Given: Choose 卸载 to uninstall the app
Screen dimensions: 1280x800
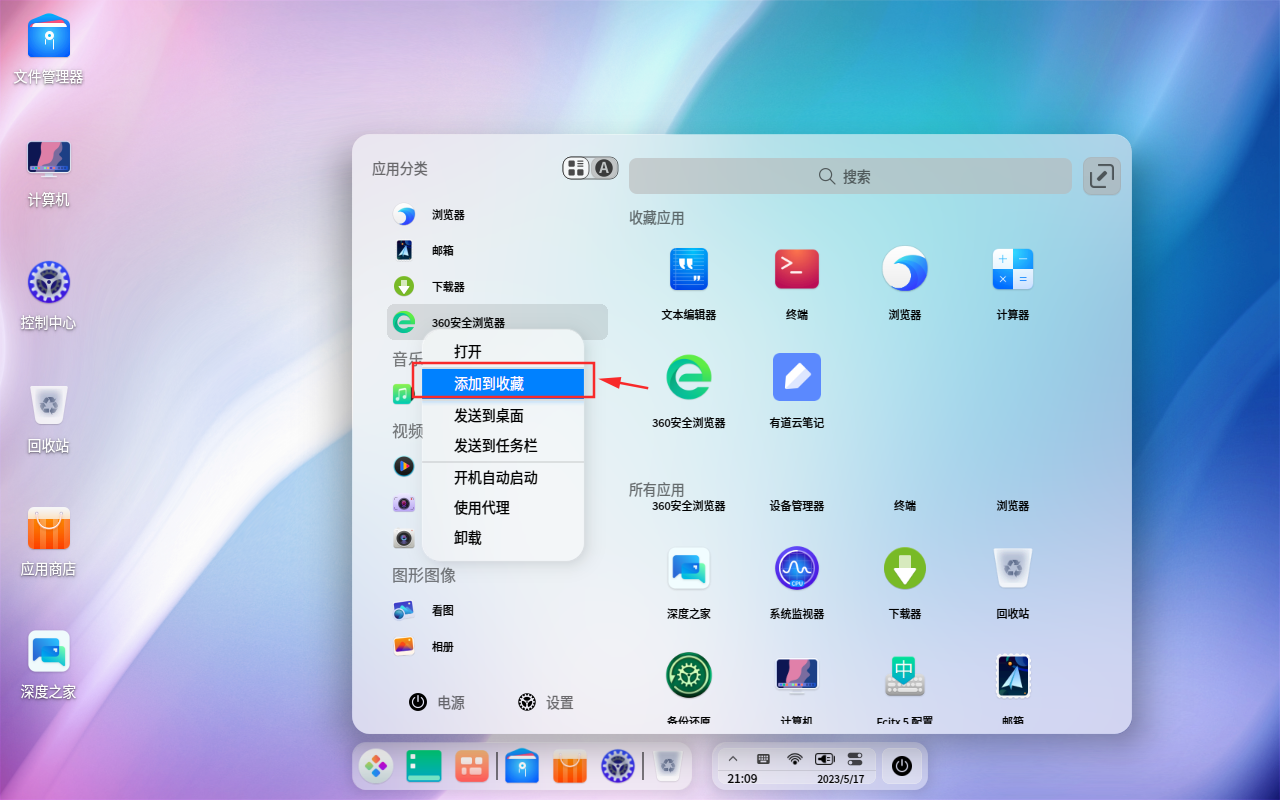Looking at the screenshot, I should 466,537.
